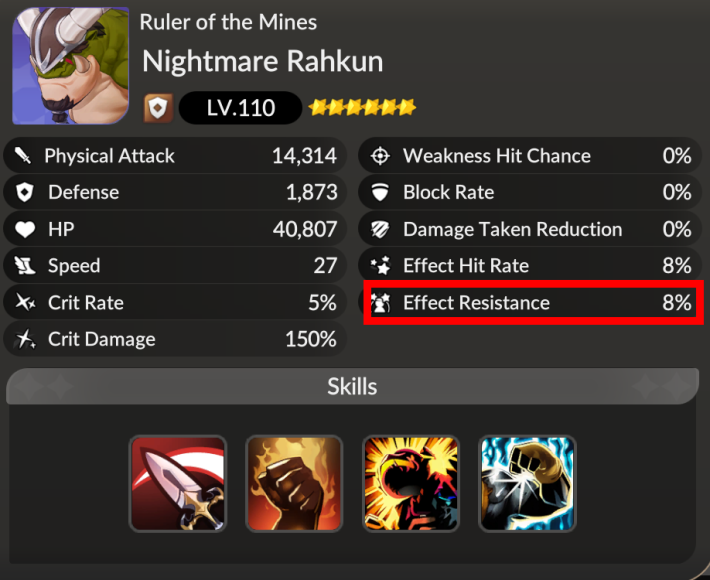Click the Defense shield icon

tap(24, 192)
